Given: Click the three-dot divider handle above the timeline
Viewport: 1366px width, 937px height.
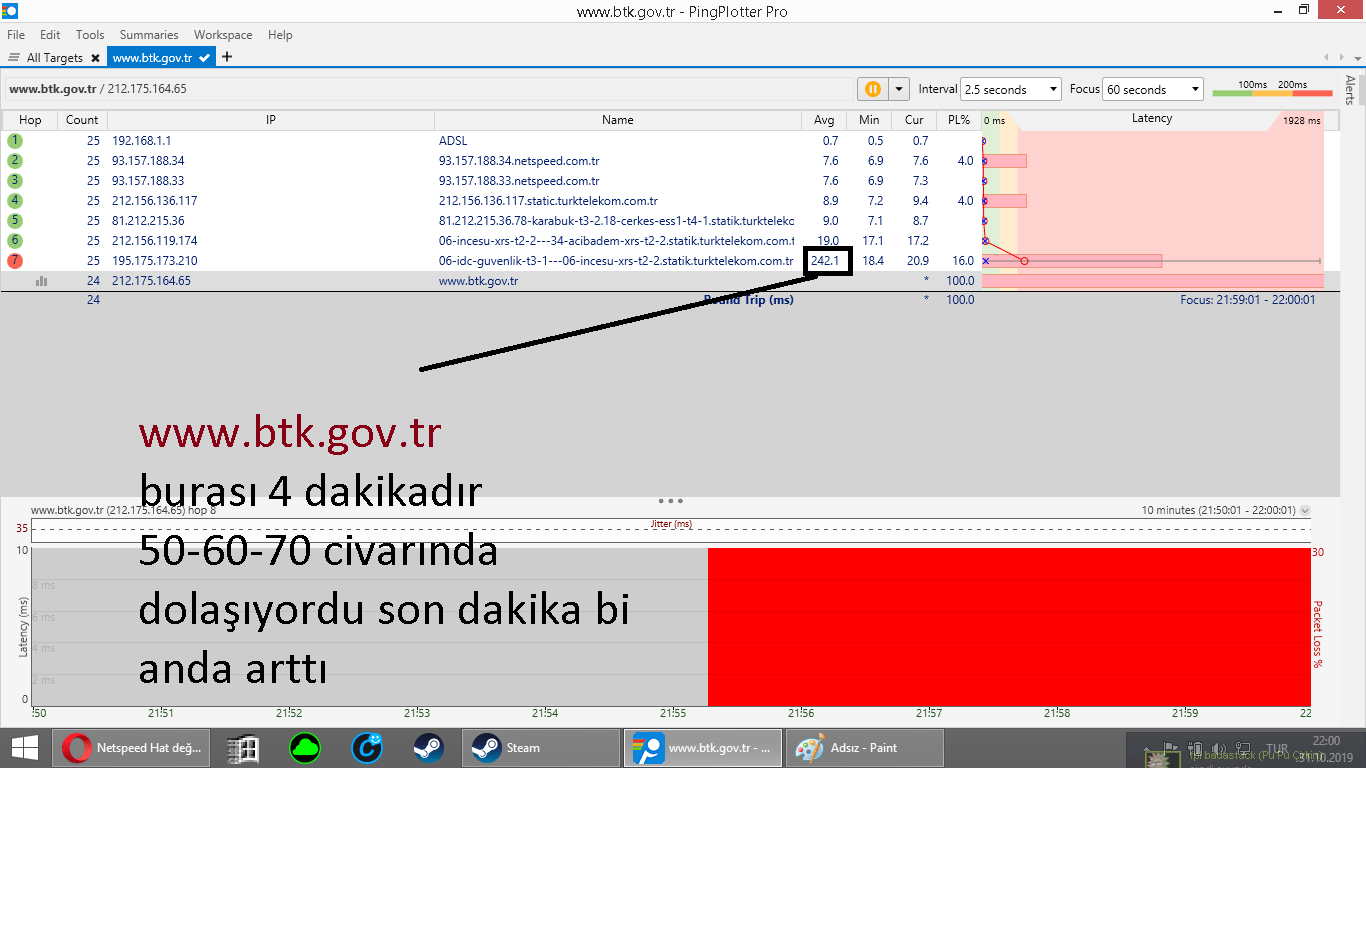Looking at the screenshot, I should (670, 501).
